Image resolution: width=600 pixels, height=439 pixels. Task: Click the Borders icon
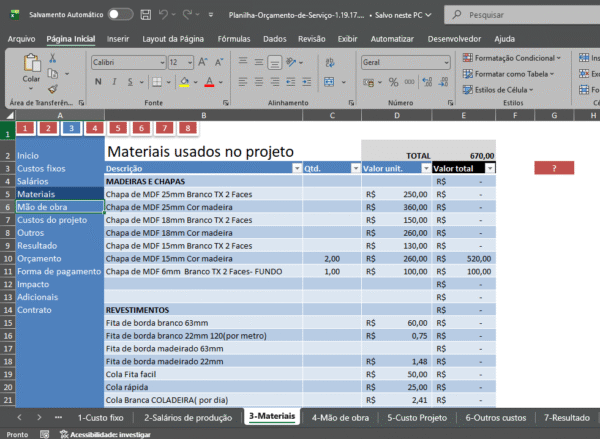click(157, 82)
